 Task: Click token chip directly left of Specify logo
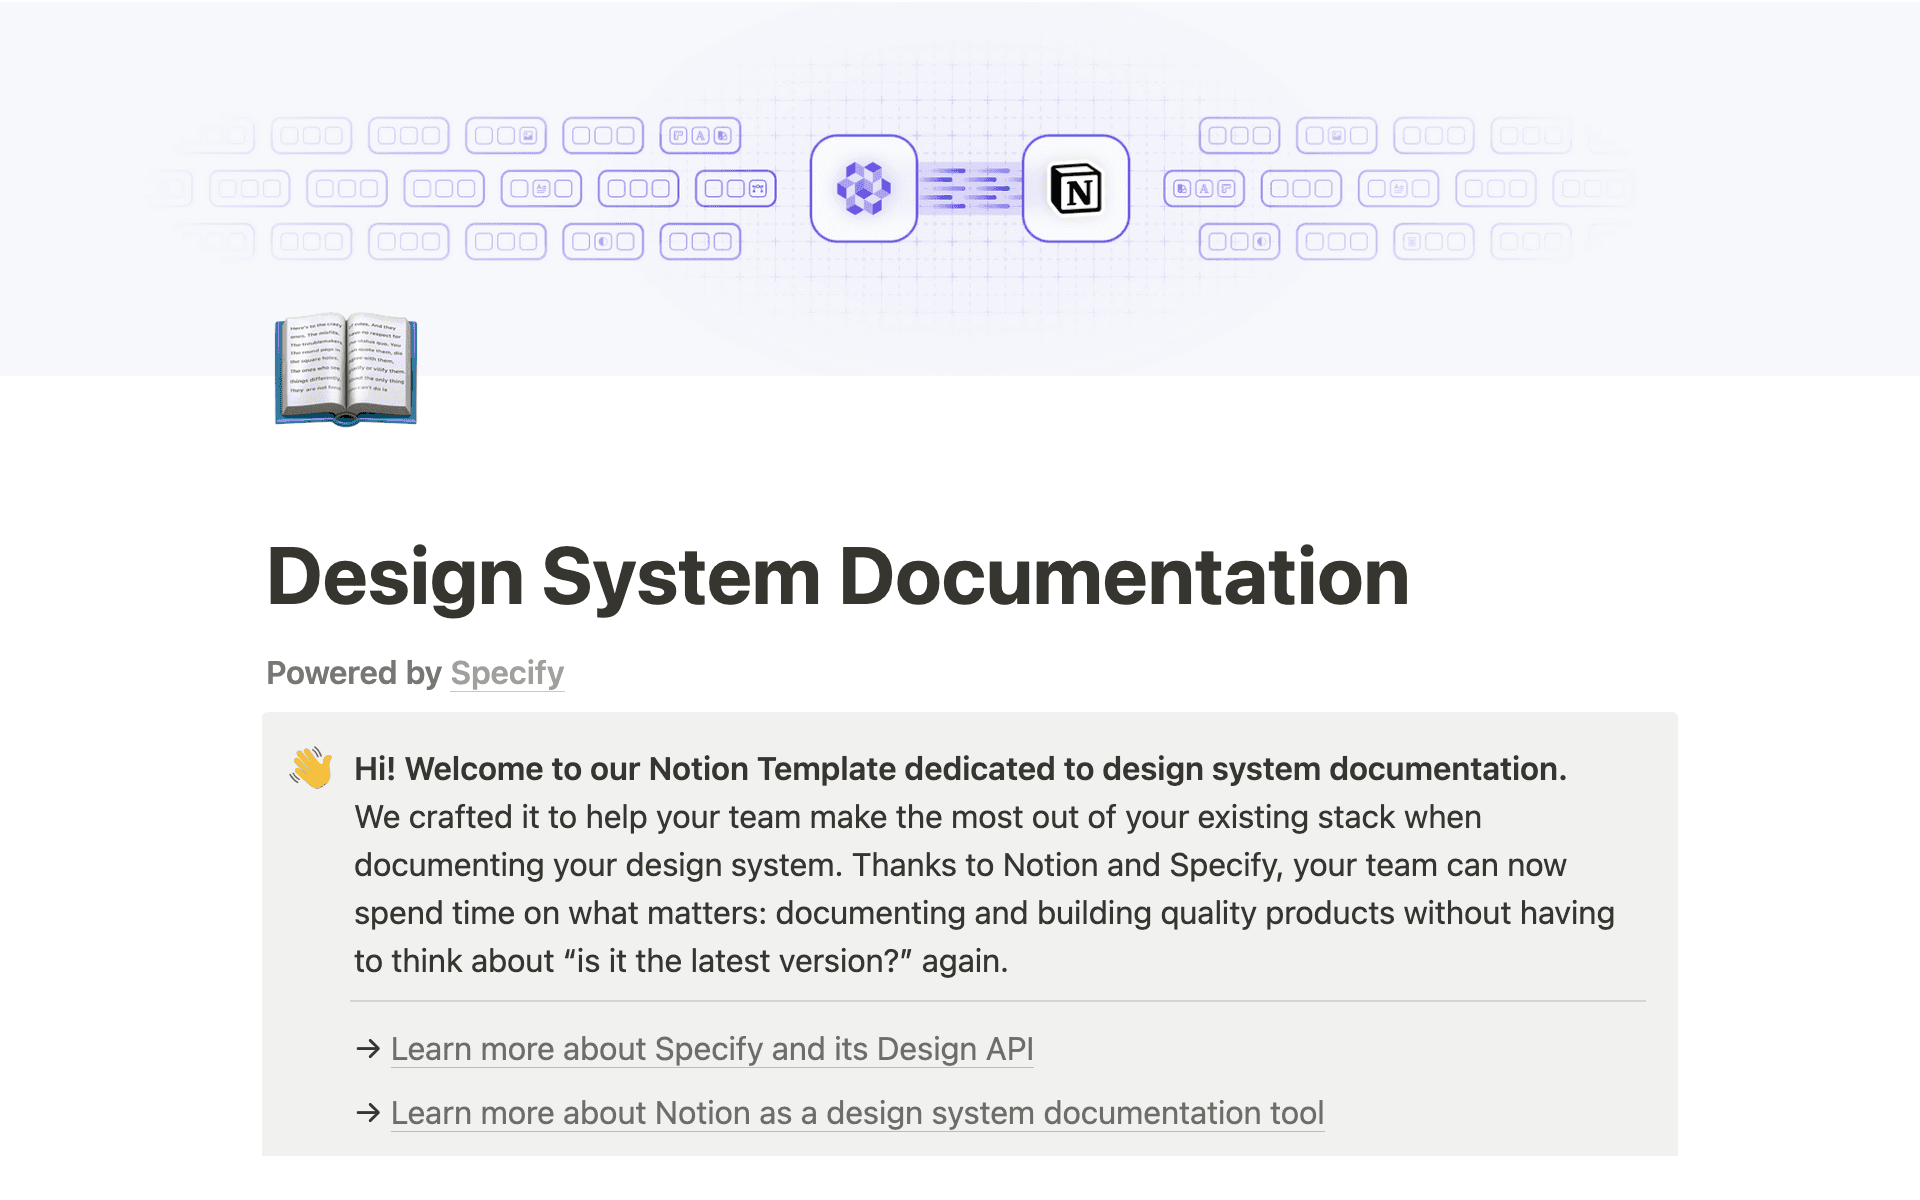pyautogui.click(x=735, y=188)
